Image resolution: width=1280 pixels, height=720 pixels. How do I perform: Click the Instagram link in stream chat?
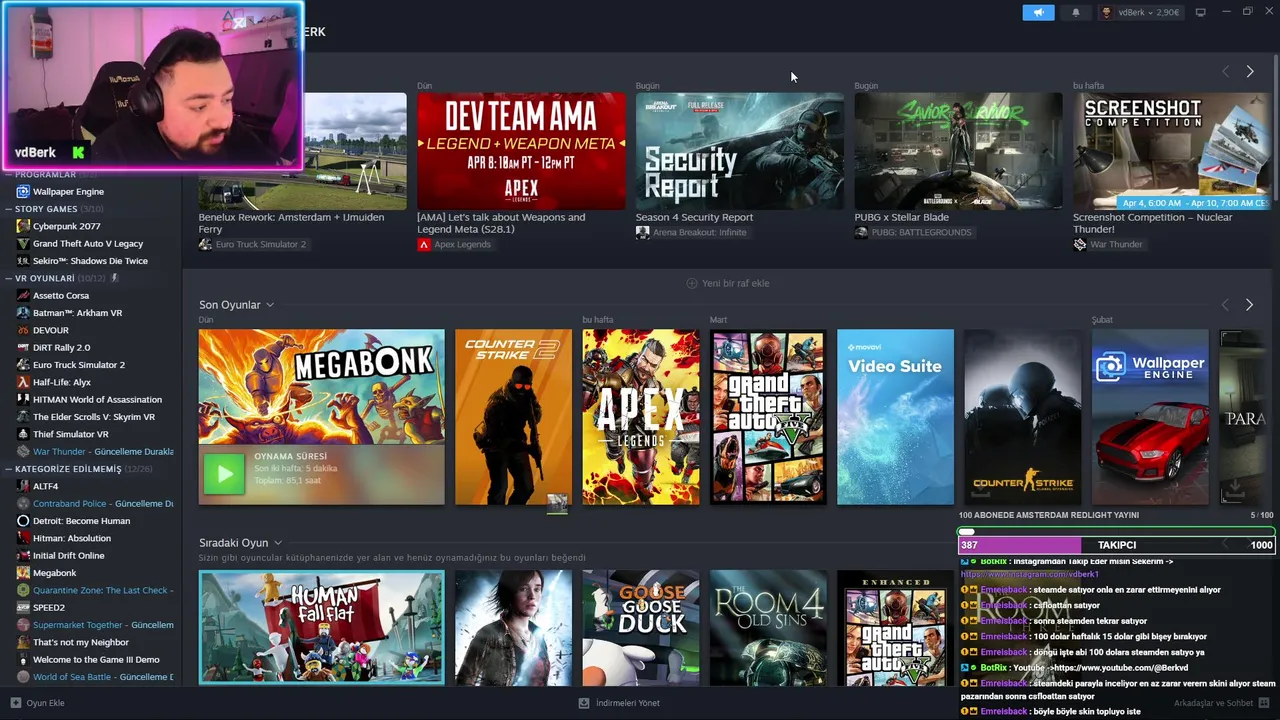point(1029,575)
